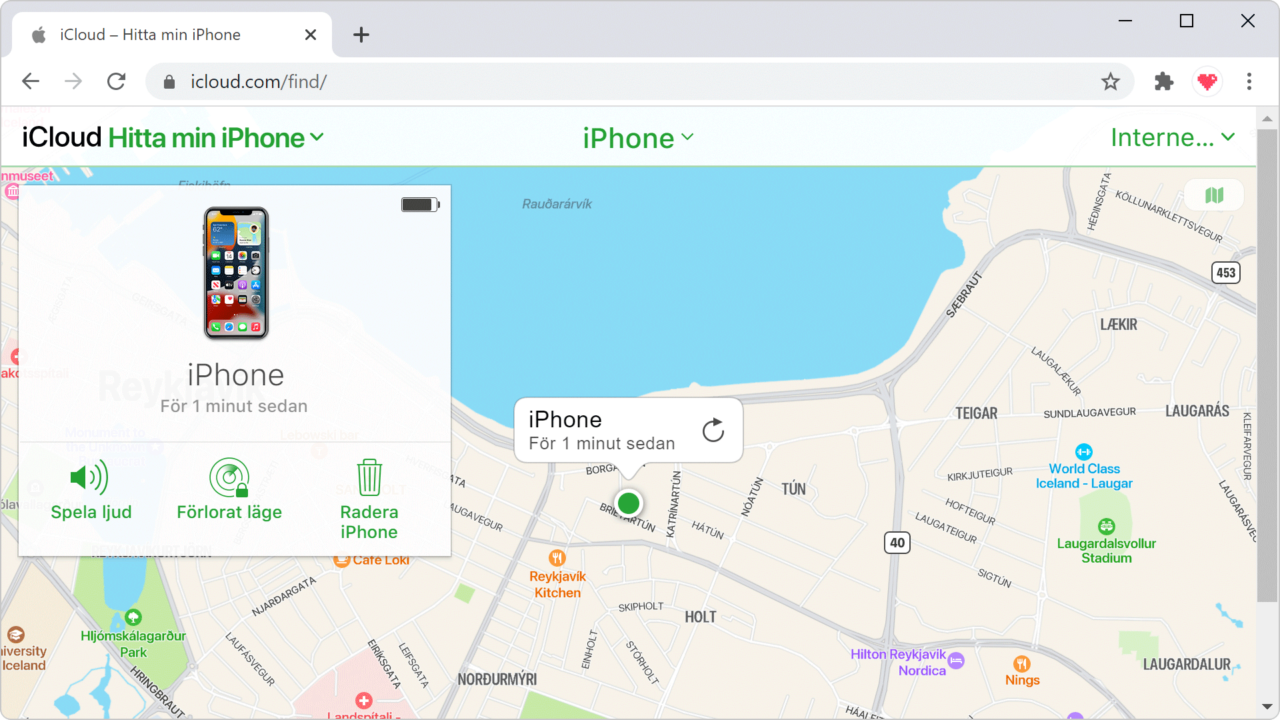
Task: Close the iCloud browser tab
Action: click(310, 35)
